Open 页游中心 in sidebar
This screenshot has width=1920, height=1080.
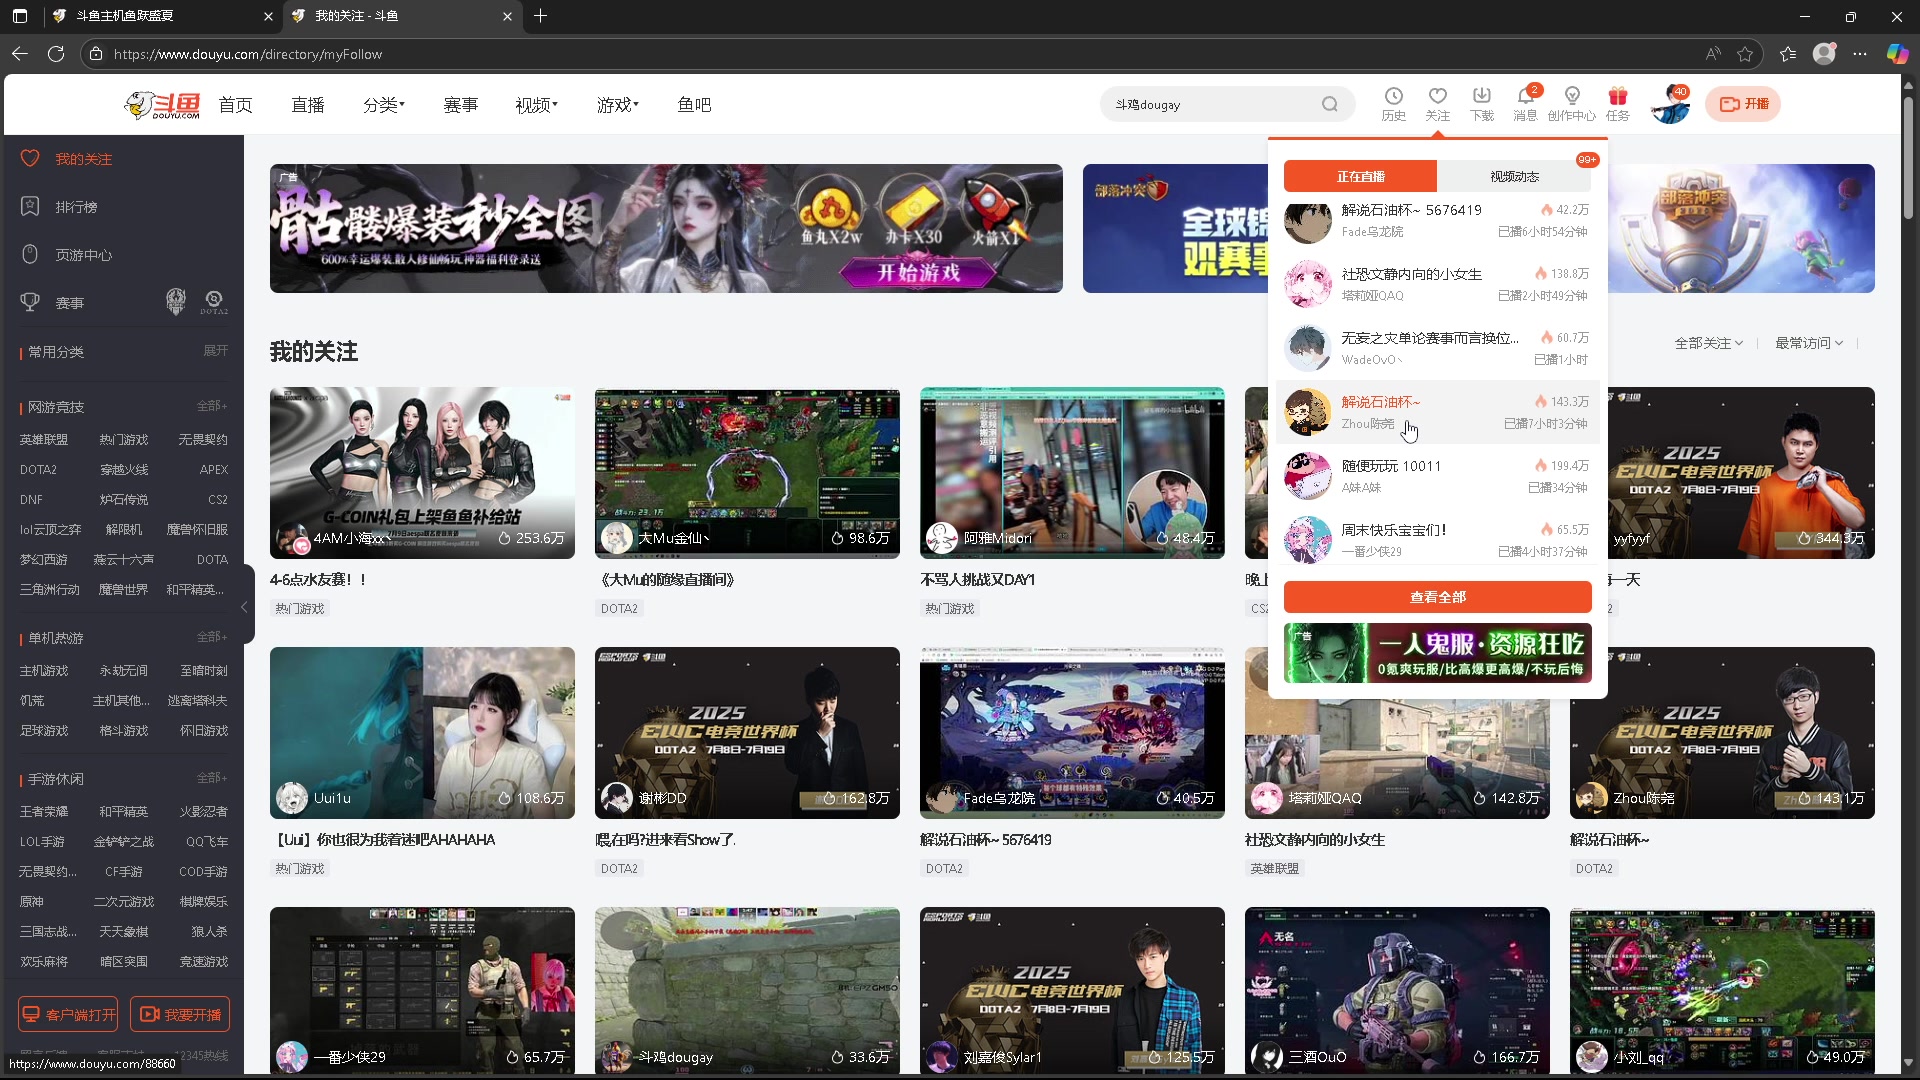67,255
